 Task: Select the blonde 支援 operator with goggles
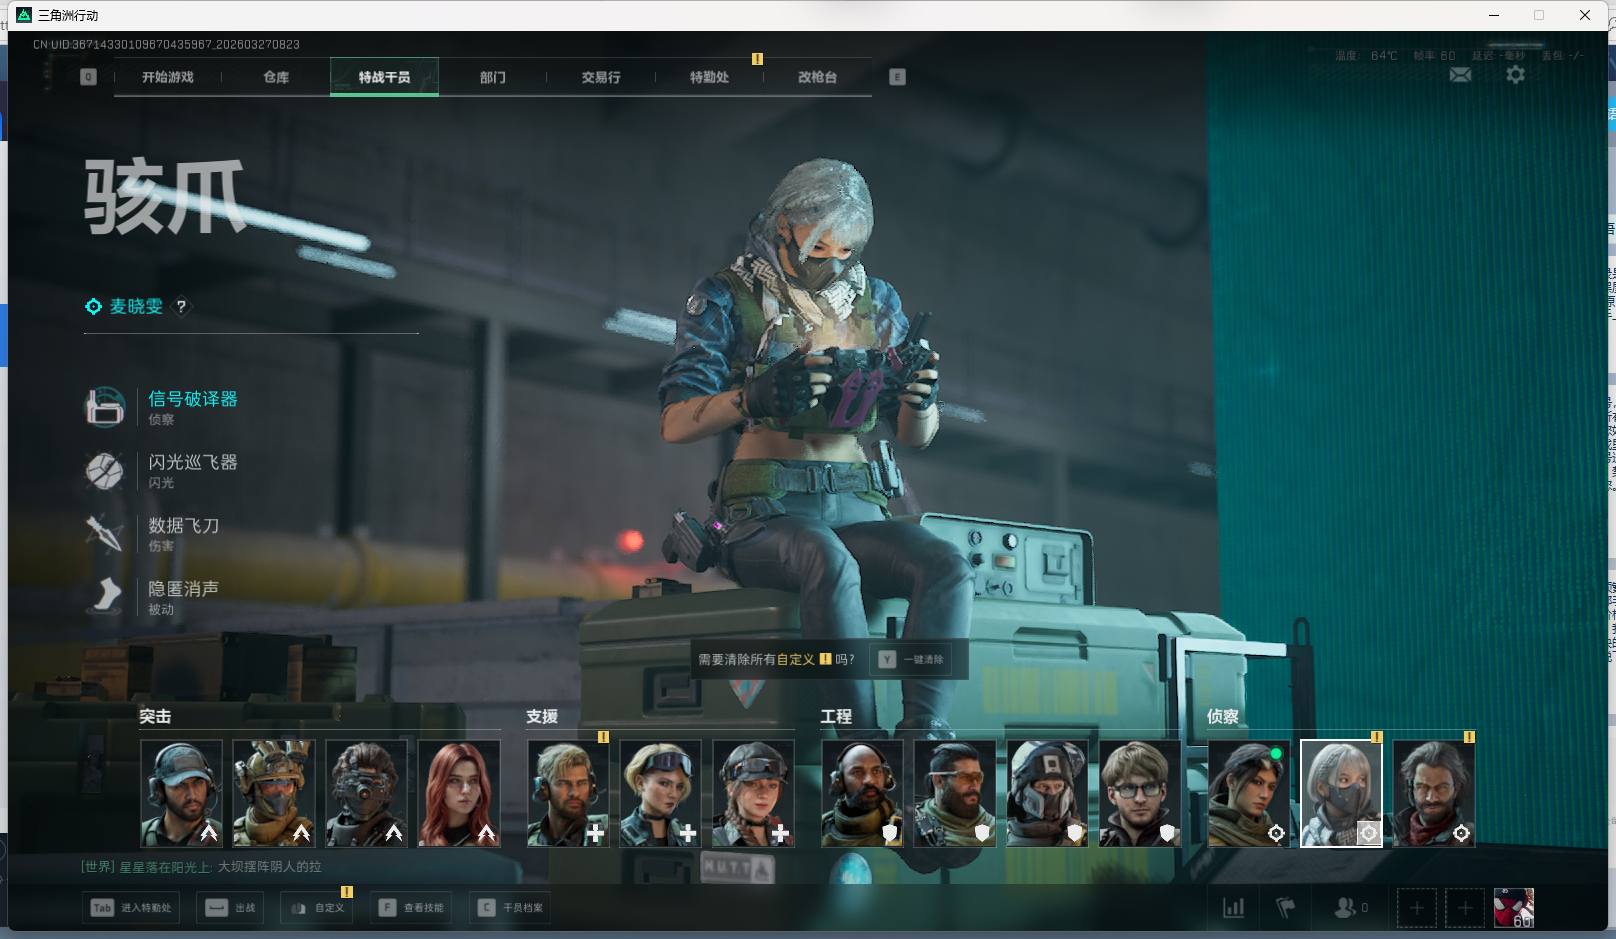pyautogui.click(x=661, y=794)
